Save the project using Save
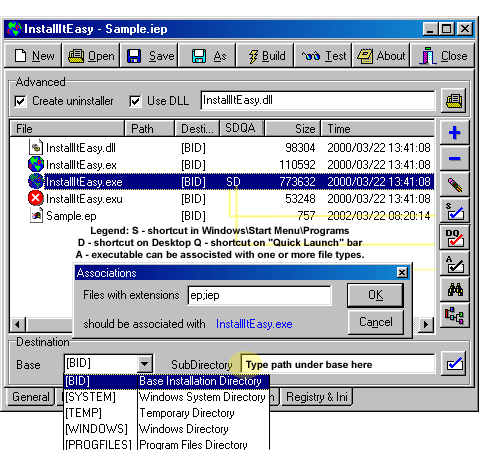 tap(150, 56)
